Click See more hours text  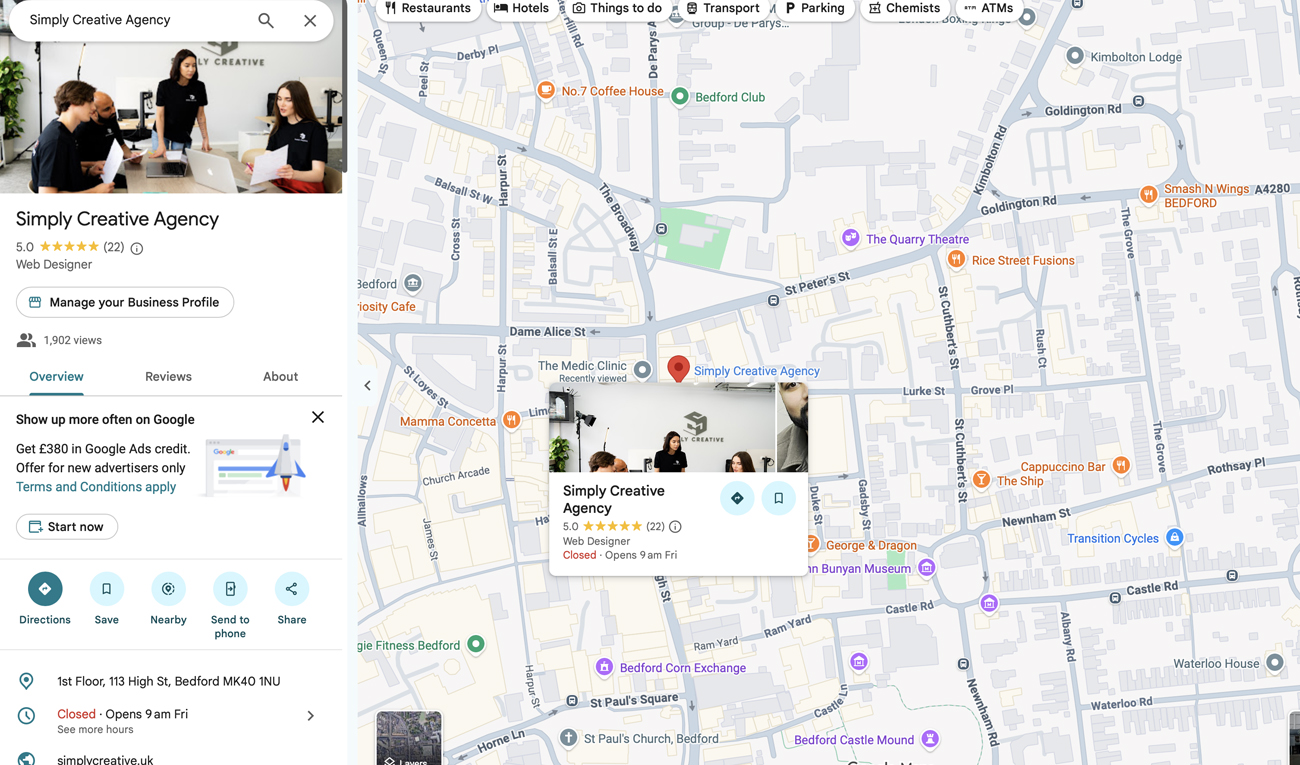tap(95, 730)
